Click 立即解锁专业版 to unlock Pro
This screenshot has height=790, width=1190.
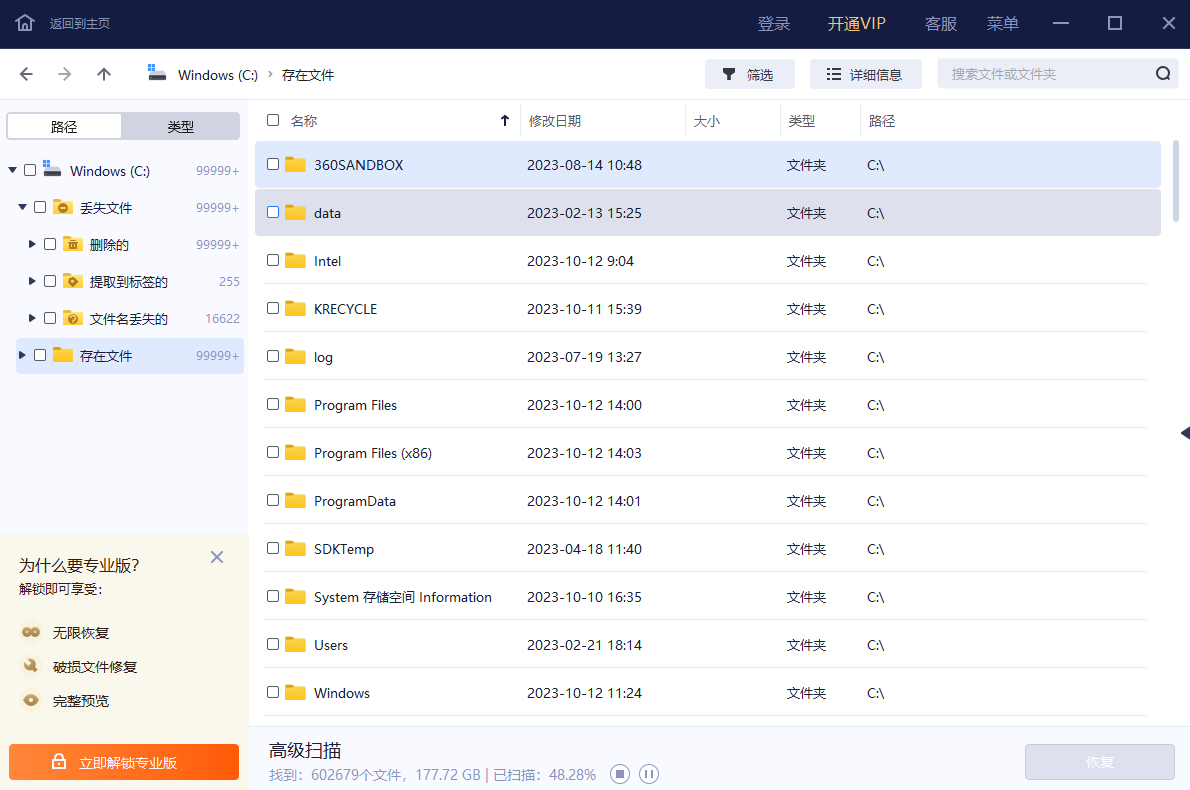[x=124, y=761]
